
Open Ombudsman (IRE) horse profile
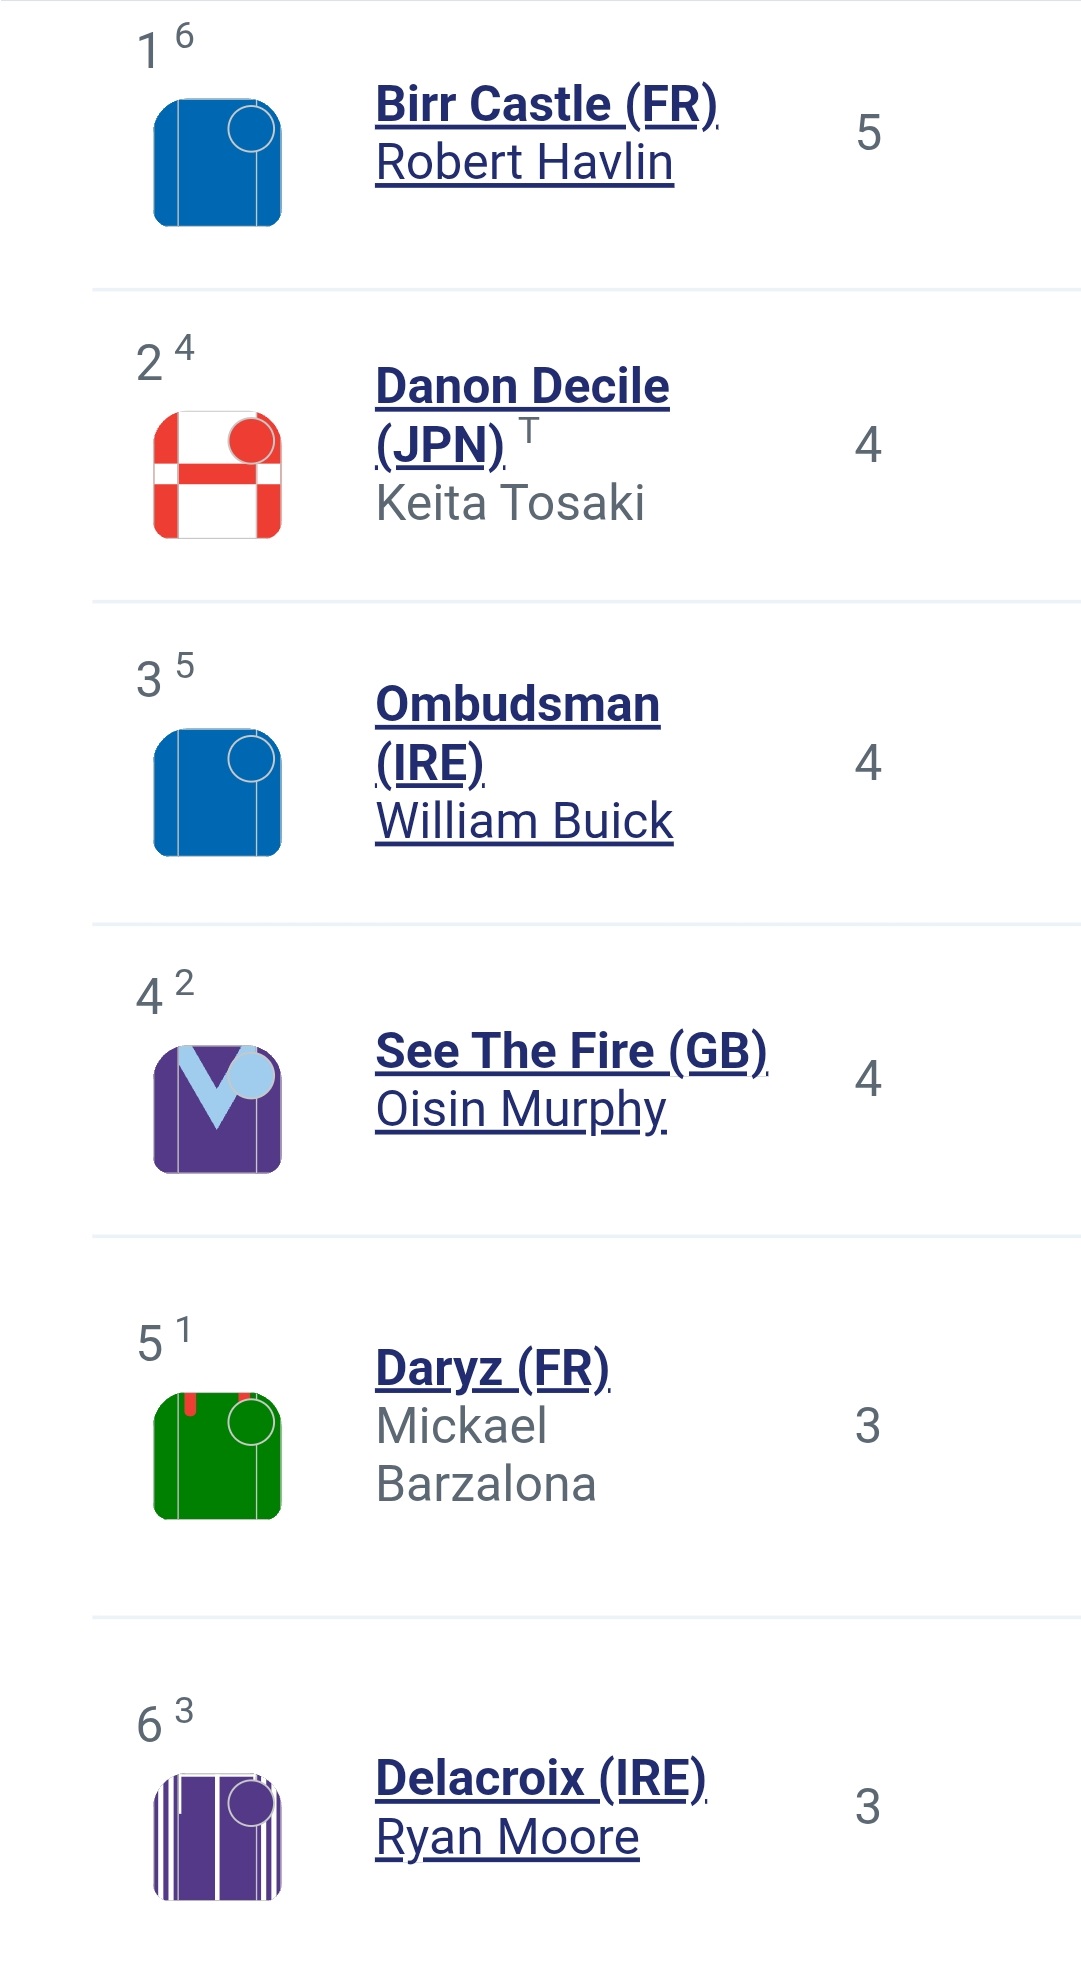click(518, 733)
